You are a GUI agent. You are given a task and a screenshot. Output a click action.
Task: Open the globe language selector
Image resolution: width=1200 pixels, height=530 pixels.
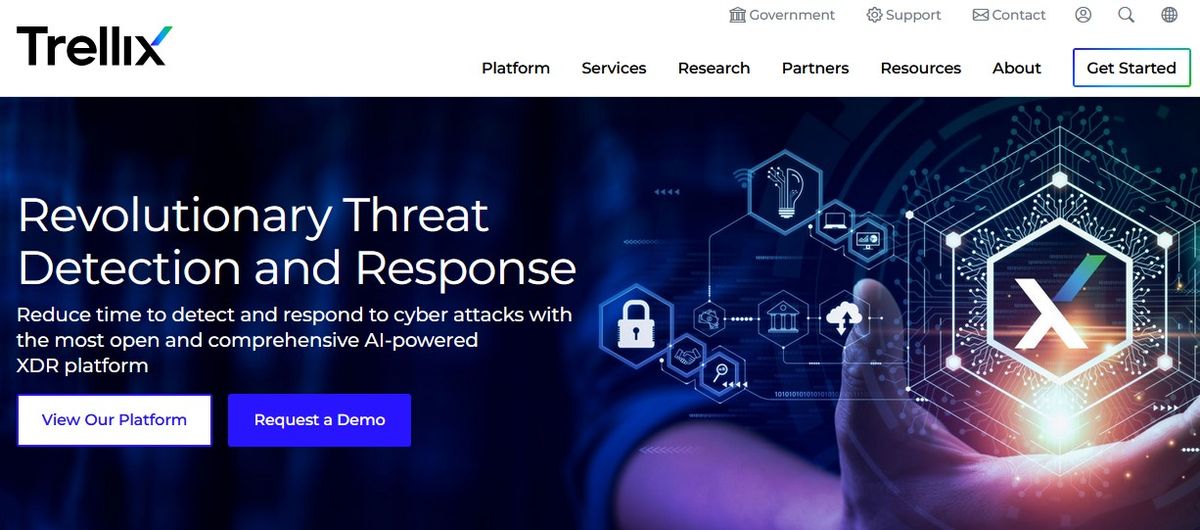point(1169,15)
